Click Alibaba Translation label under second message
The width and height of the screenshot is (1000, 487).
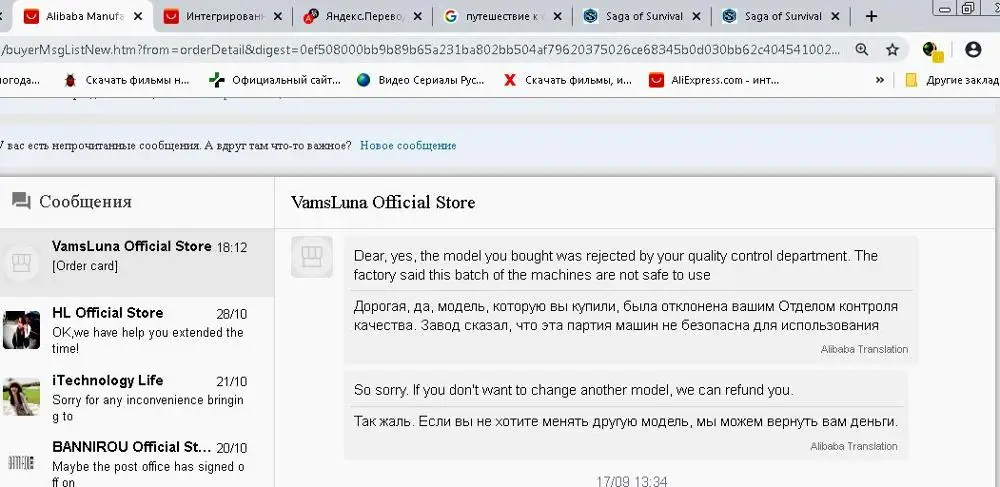[854, 446]
